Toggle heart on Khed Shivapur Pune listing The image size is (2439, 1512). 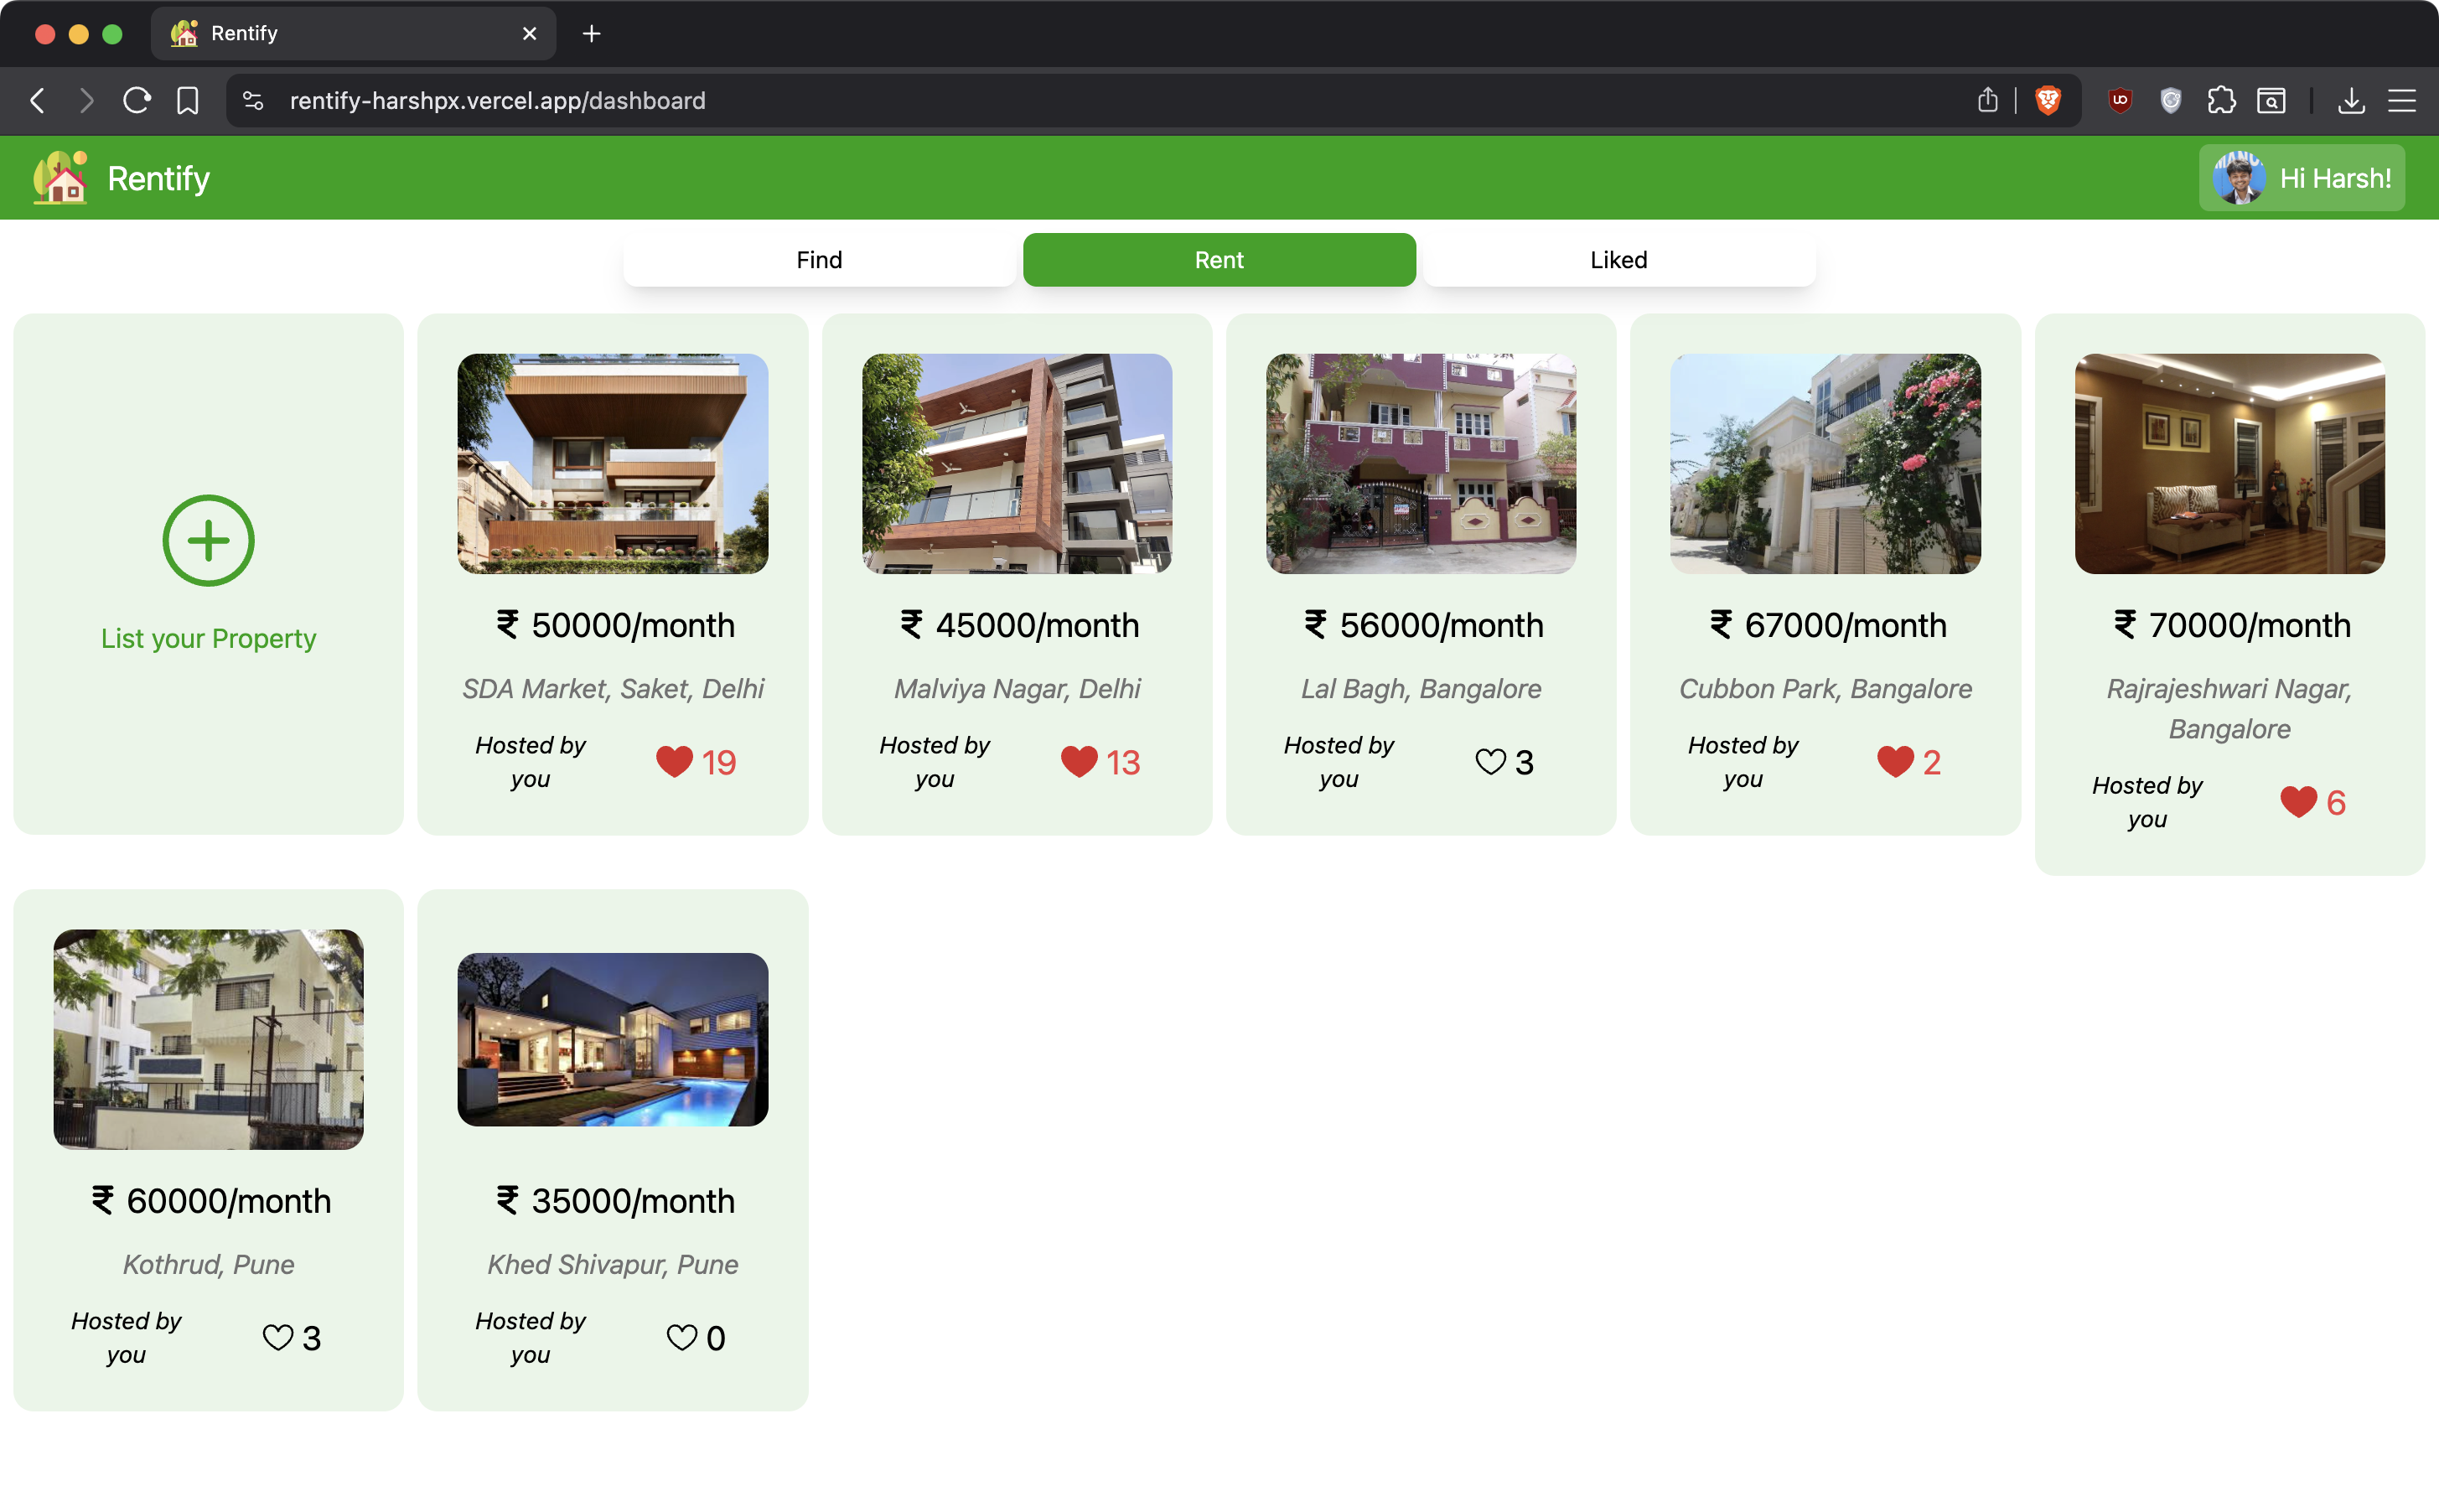pos(682,1337)
